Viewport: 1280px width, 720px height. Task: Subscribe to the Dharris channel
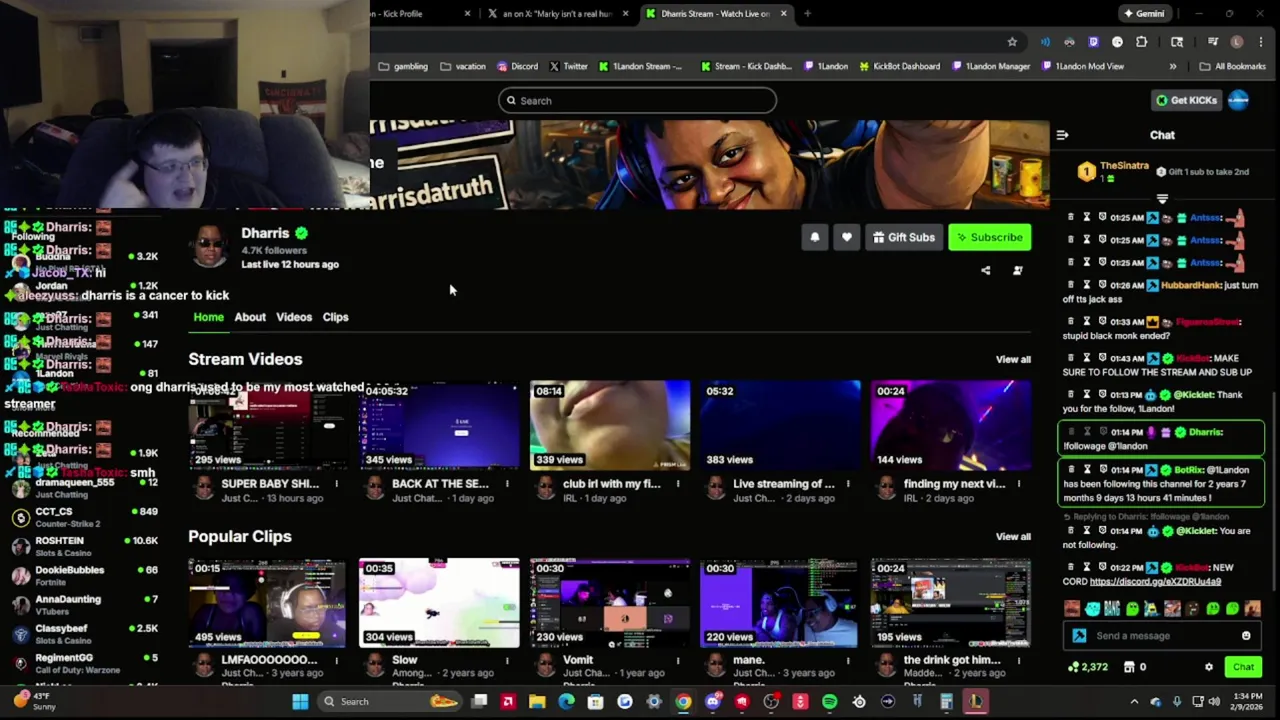989,237
